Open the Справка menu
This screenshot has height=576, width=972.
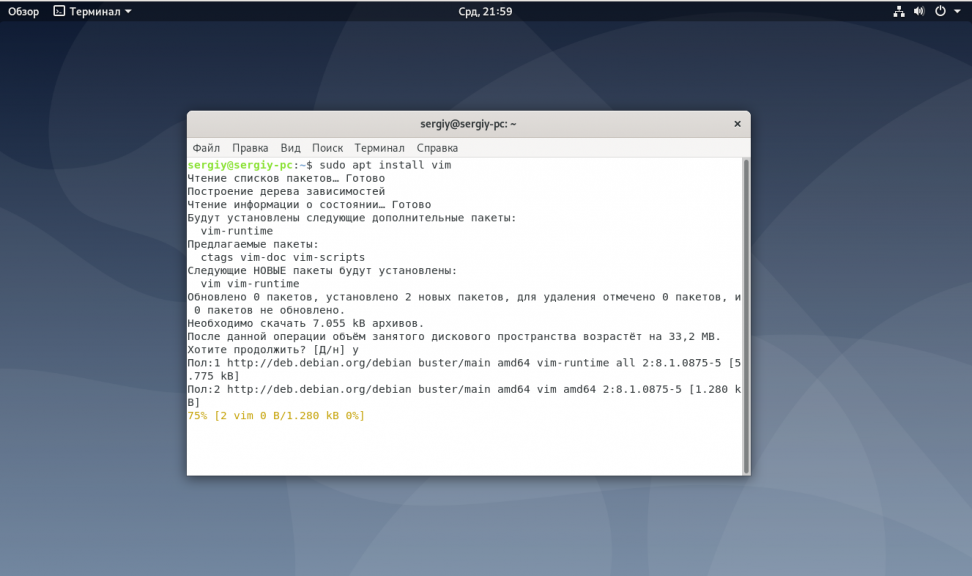pyautogui.click(x=437, y=147)
